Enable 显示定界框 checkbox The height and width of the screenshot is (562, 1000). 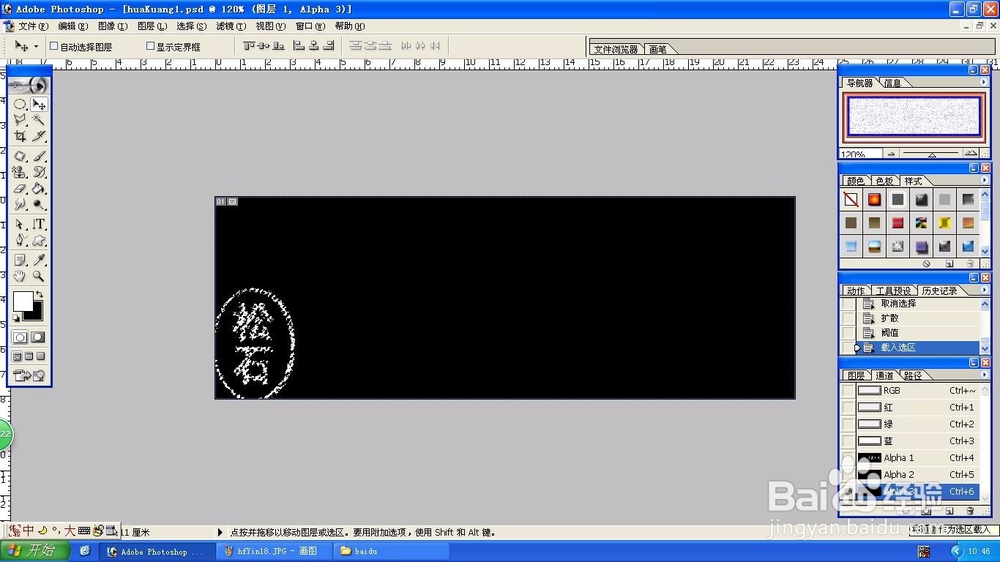(151, 46)
